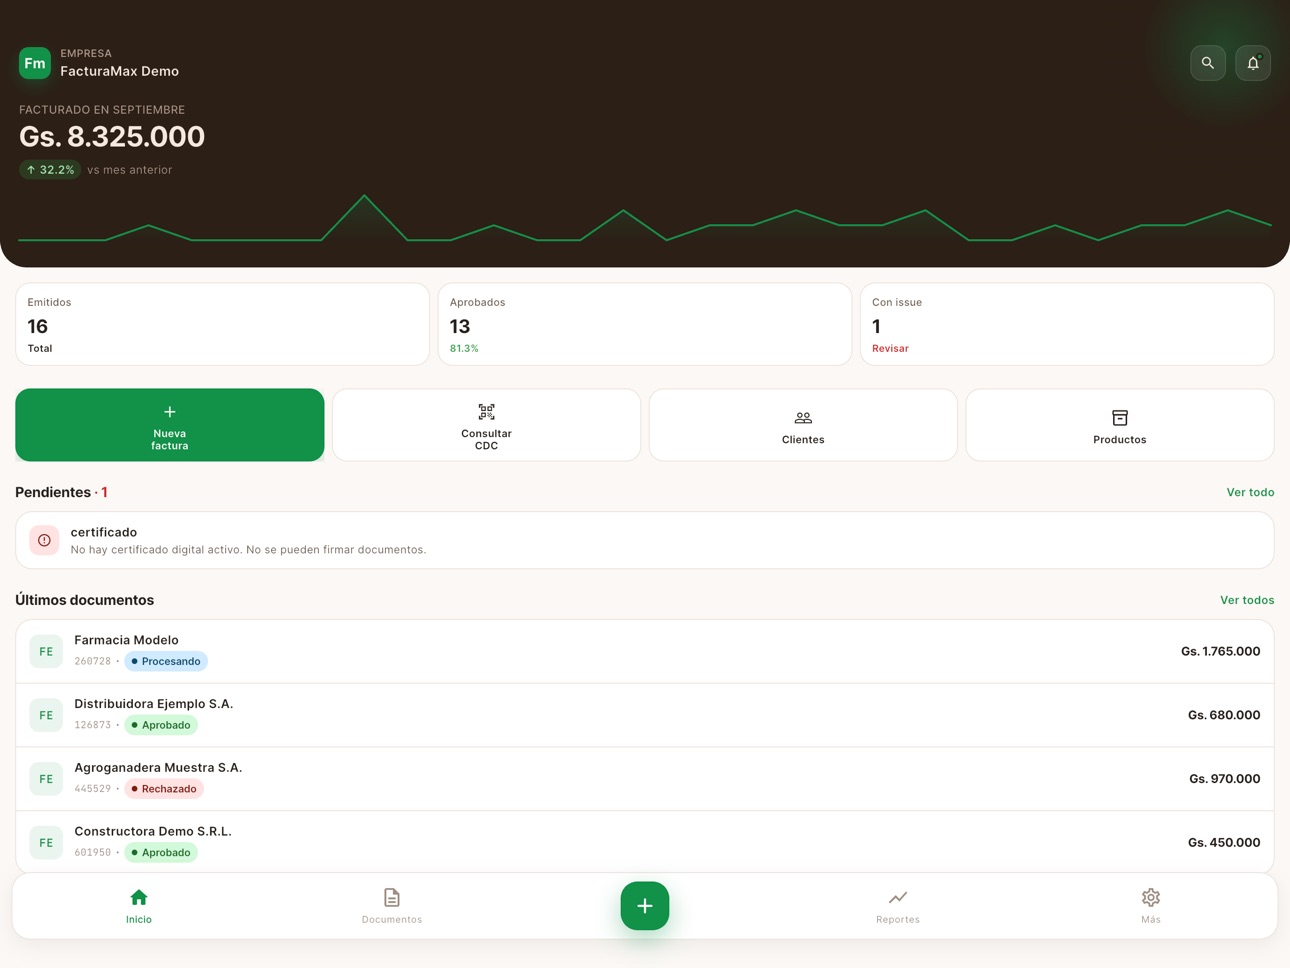Click the Gs. 8.325.000 total
Screen dimensions: 1290x968
(x=112, y=136)
